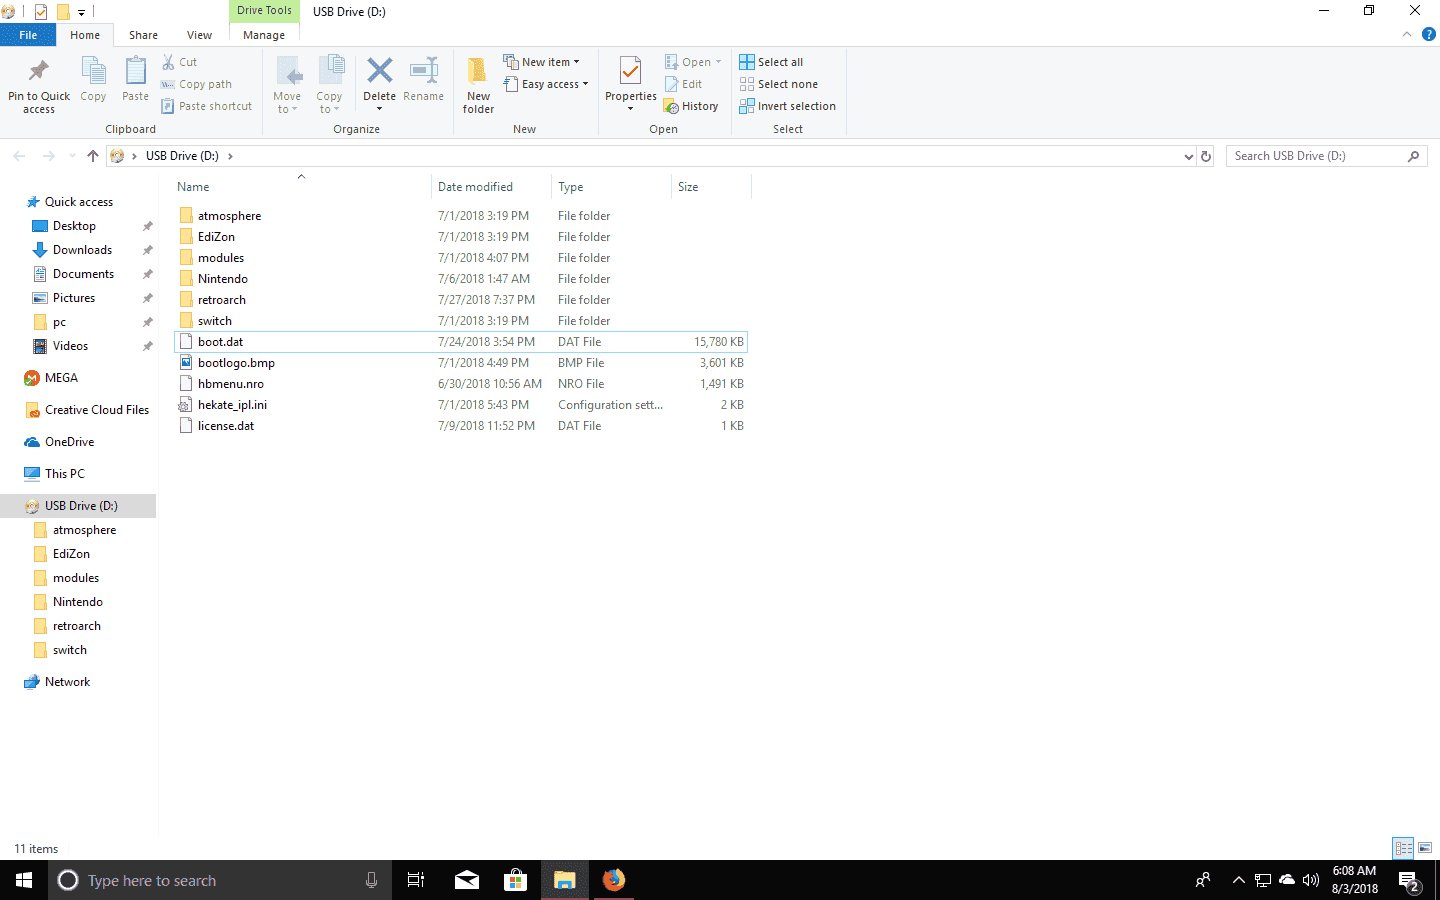Go back with the Back arrow
This screenshot has height=900, width=1440.
(19, 156)
